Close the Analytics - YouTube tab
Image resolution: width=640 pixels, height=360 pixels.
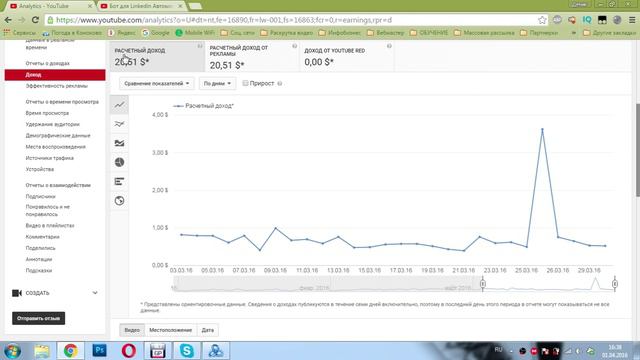coord(90,6)
